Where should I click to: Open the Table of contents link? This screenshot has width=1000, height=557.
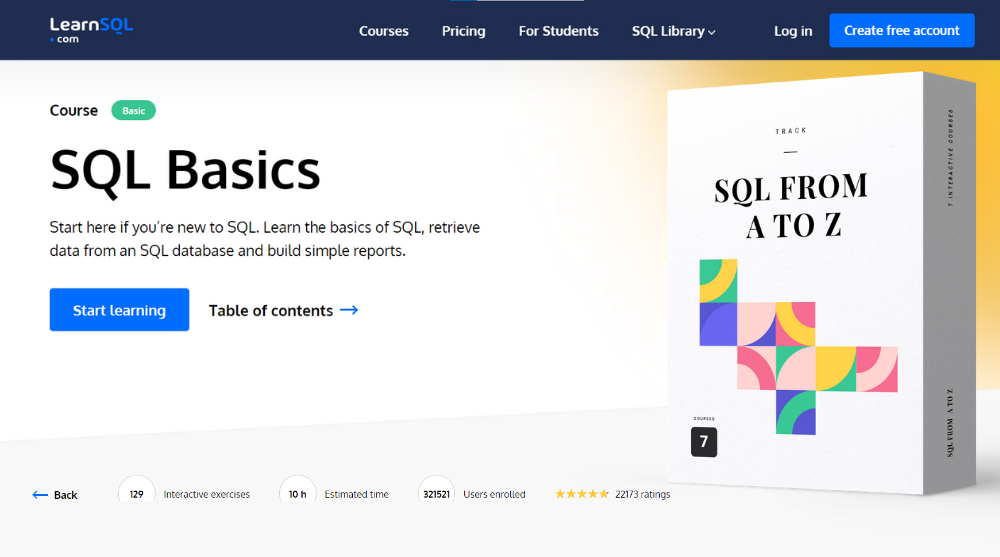[283, 310]
